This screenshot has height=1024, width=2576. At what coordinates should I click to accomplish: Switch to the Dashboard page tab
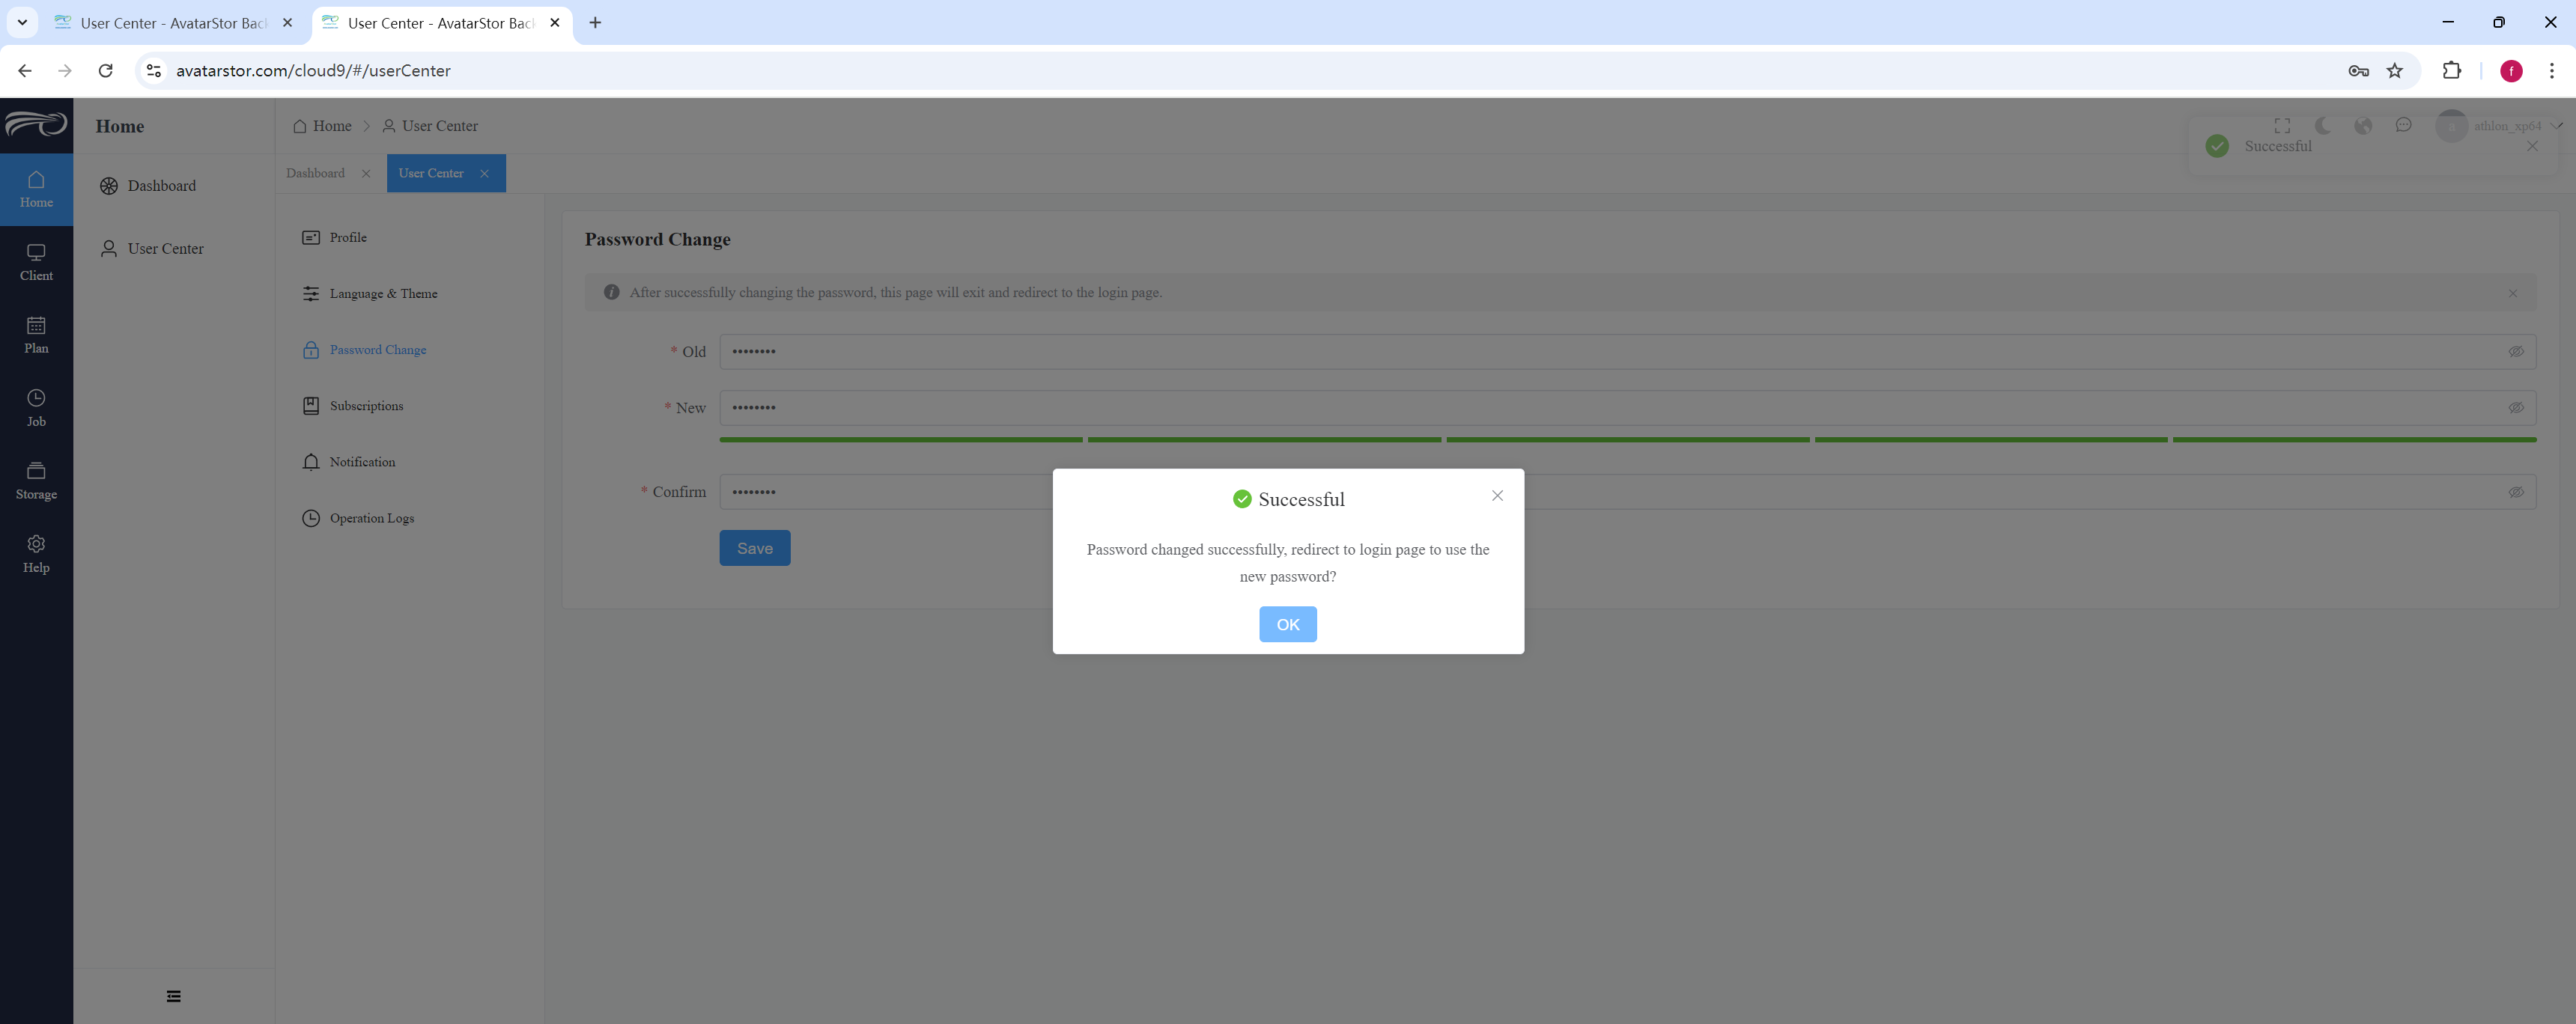click(x=316, y=173)
